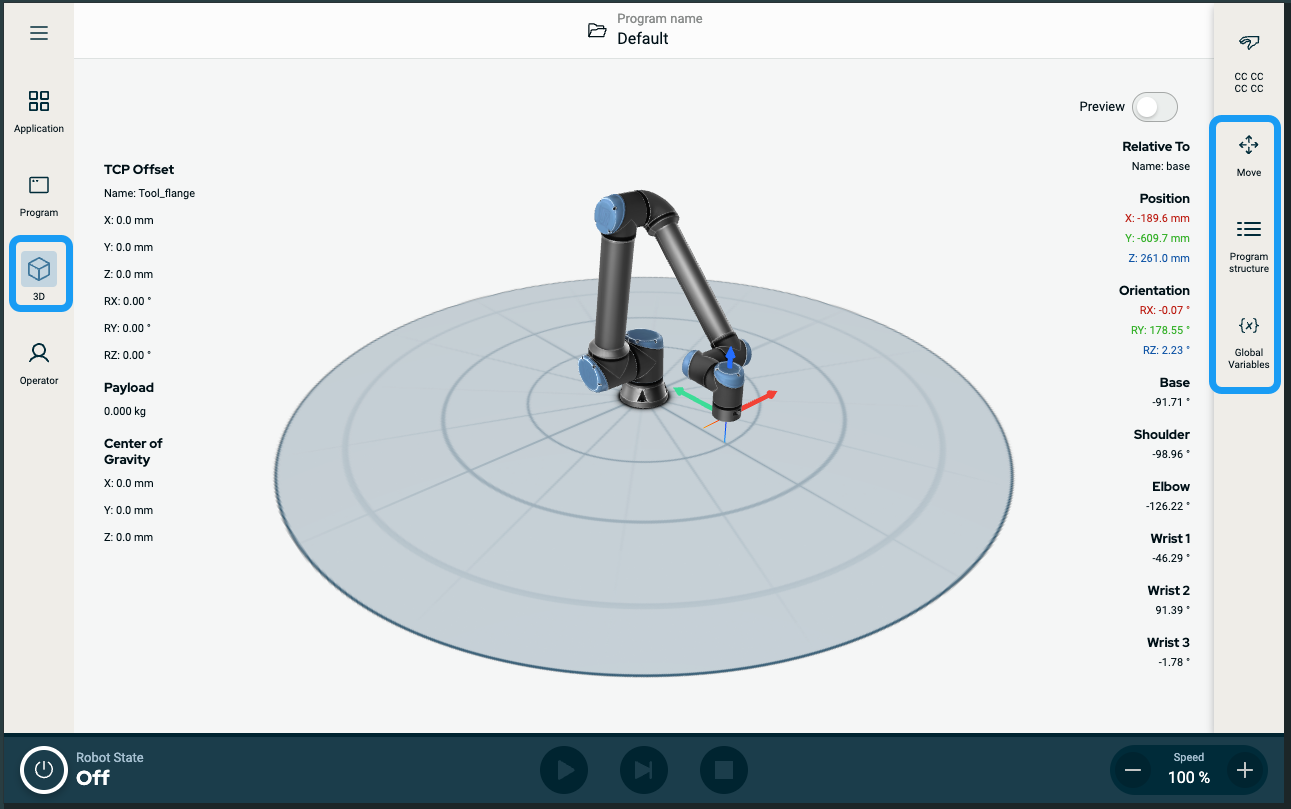Open the Operator screen
This screenshot has width=1291, height=809.
(x=39, y=362)
